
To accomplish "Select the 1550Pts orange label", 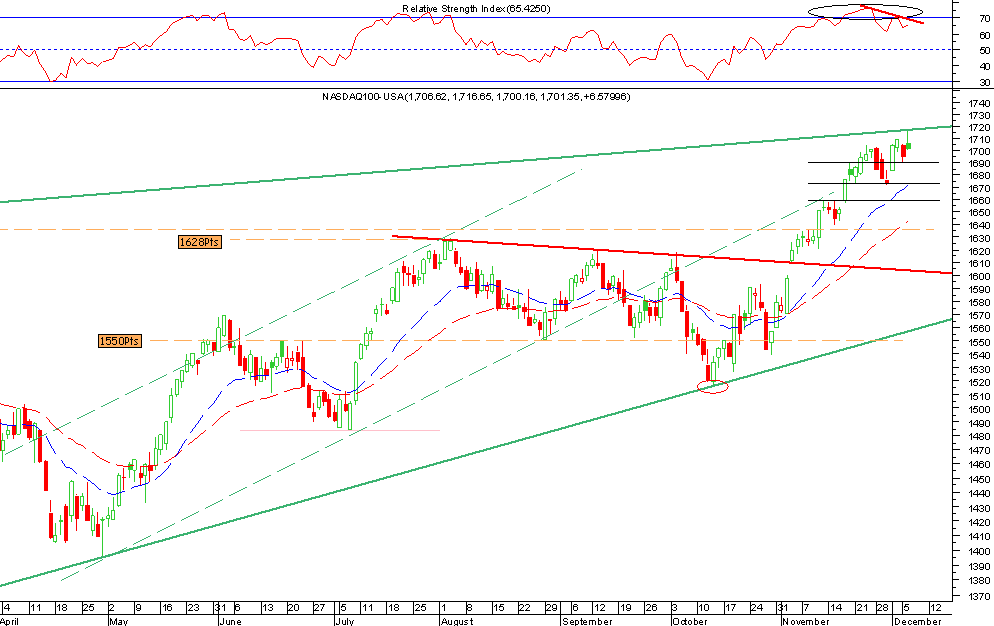I will 119,341.
